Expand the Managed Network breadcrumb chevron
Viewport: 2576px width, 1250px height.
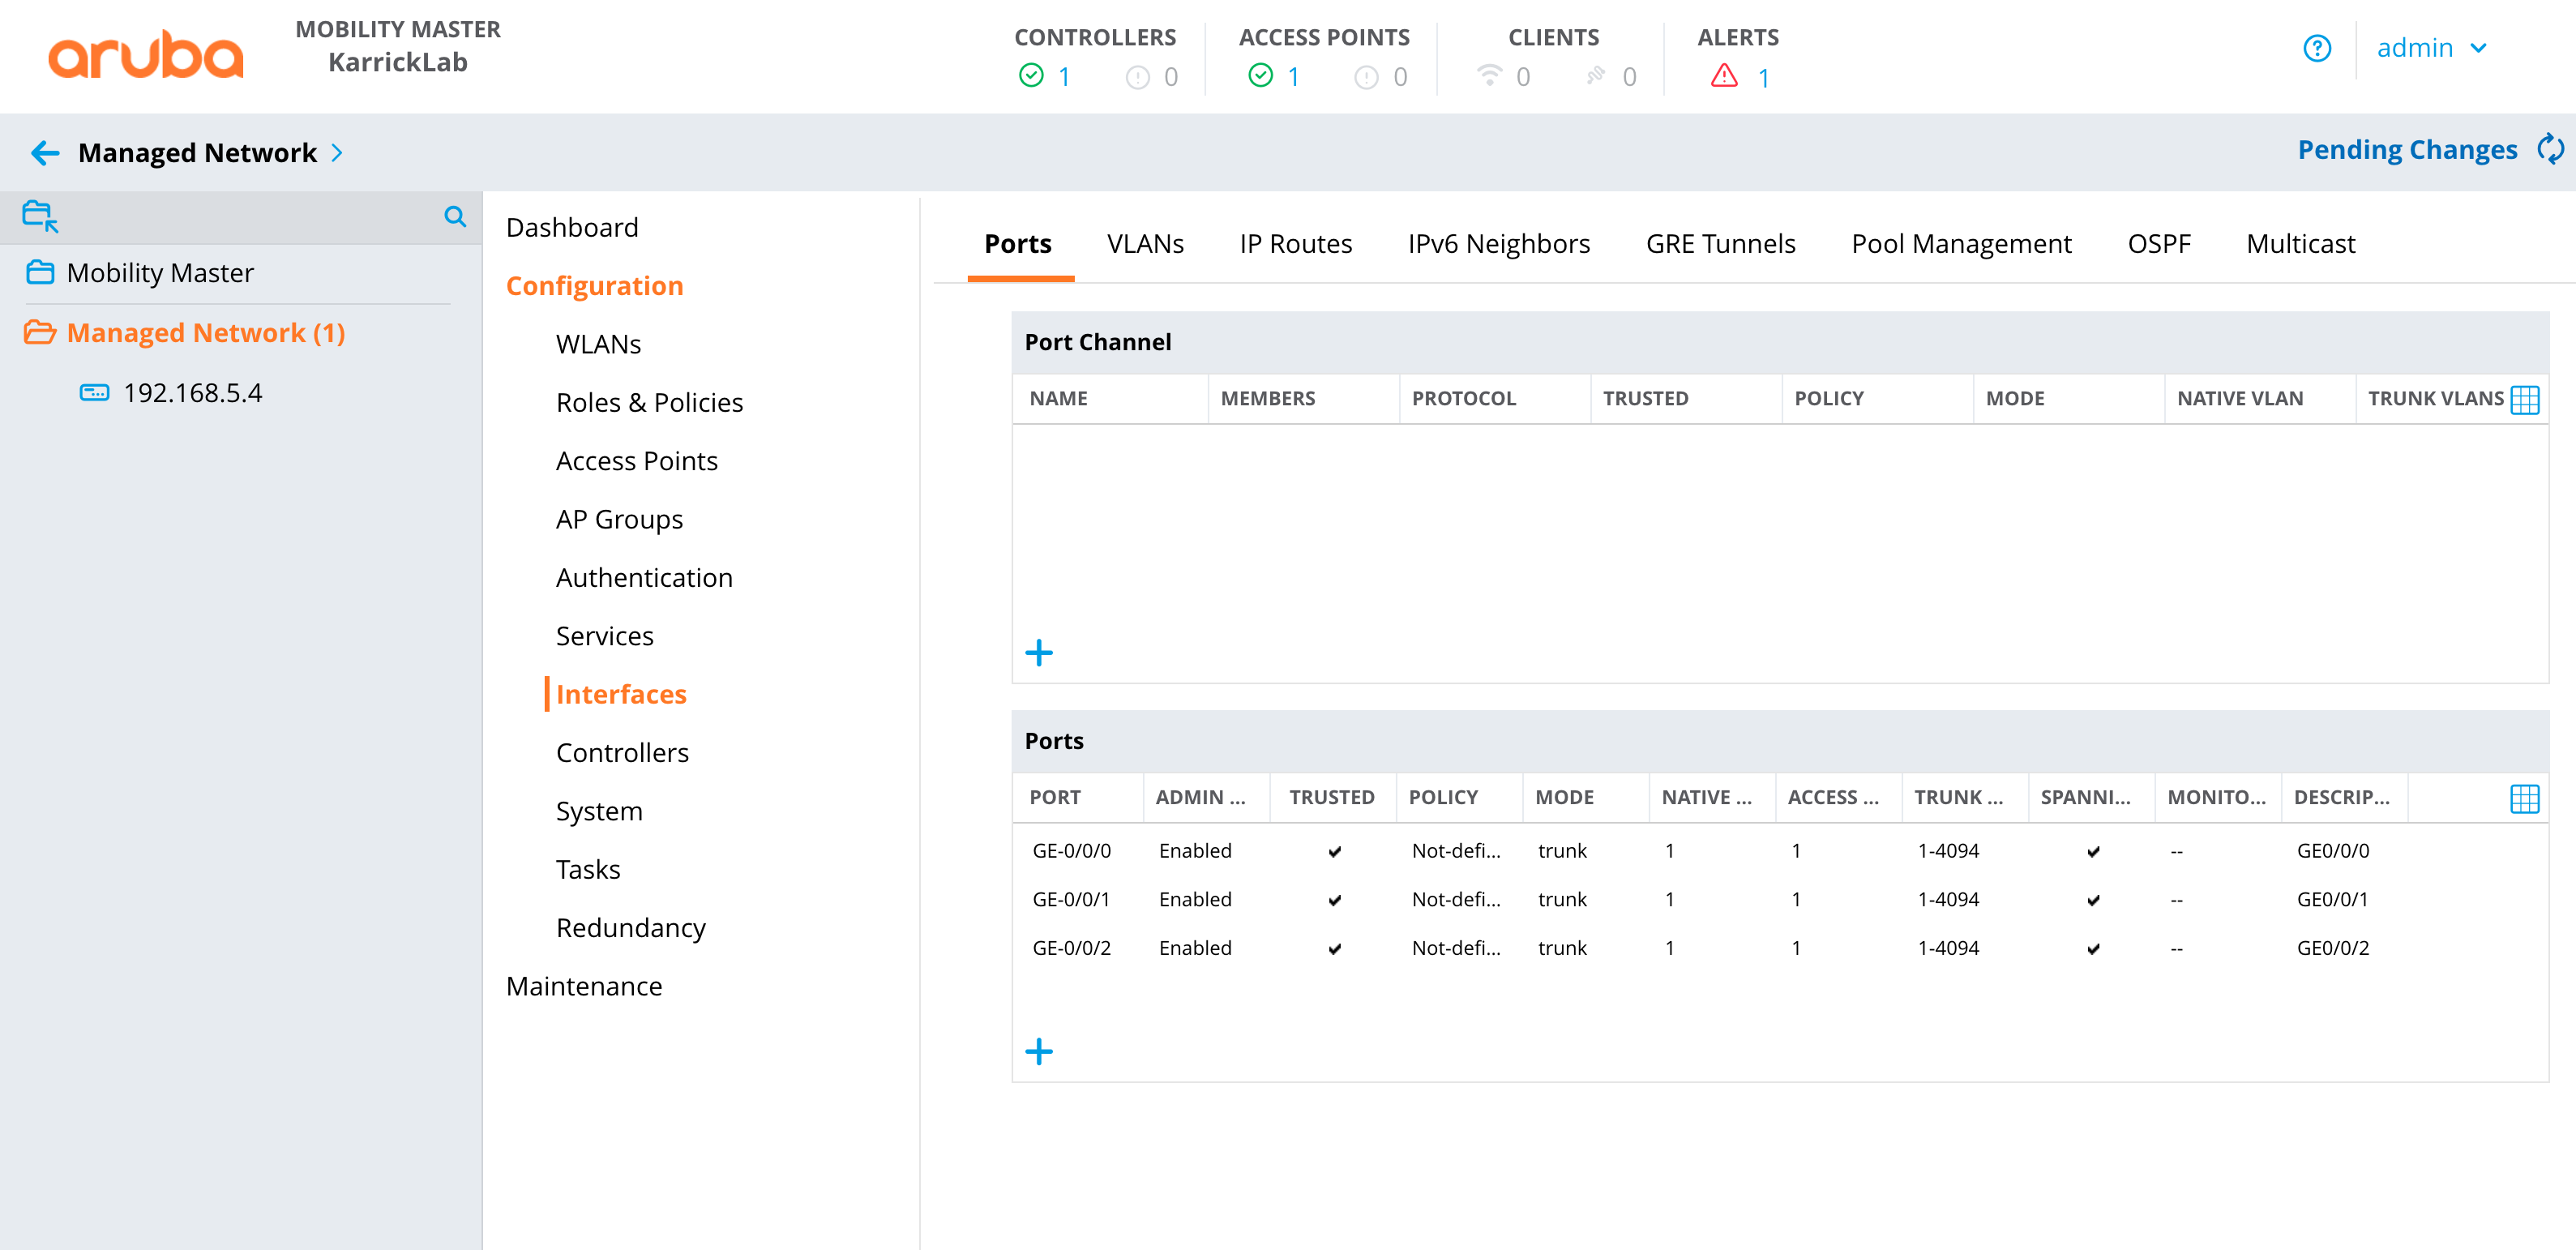click(337, 153)
